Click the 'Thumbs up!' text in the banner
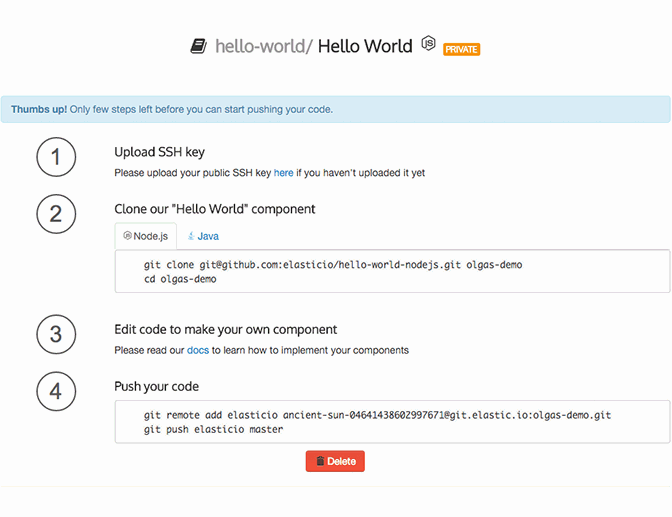 pos(39,109)
